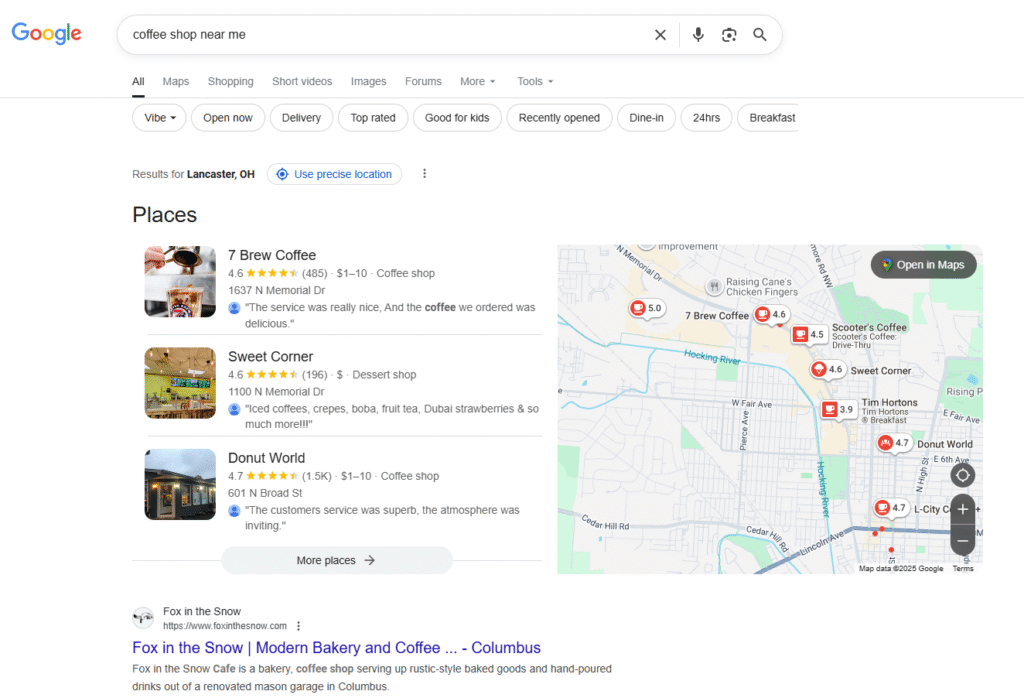Switch to the Images tab
Viewport: 1024px width, 698px height.
(368, 82)
